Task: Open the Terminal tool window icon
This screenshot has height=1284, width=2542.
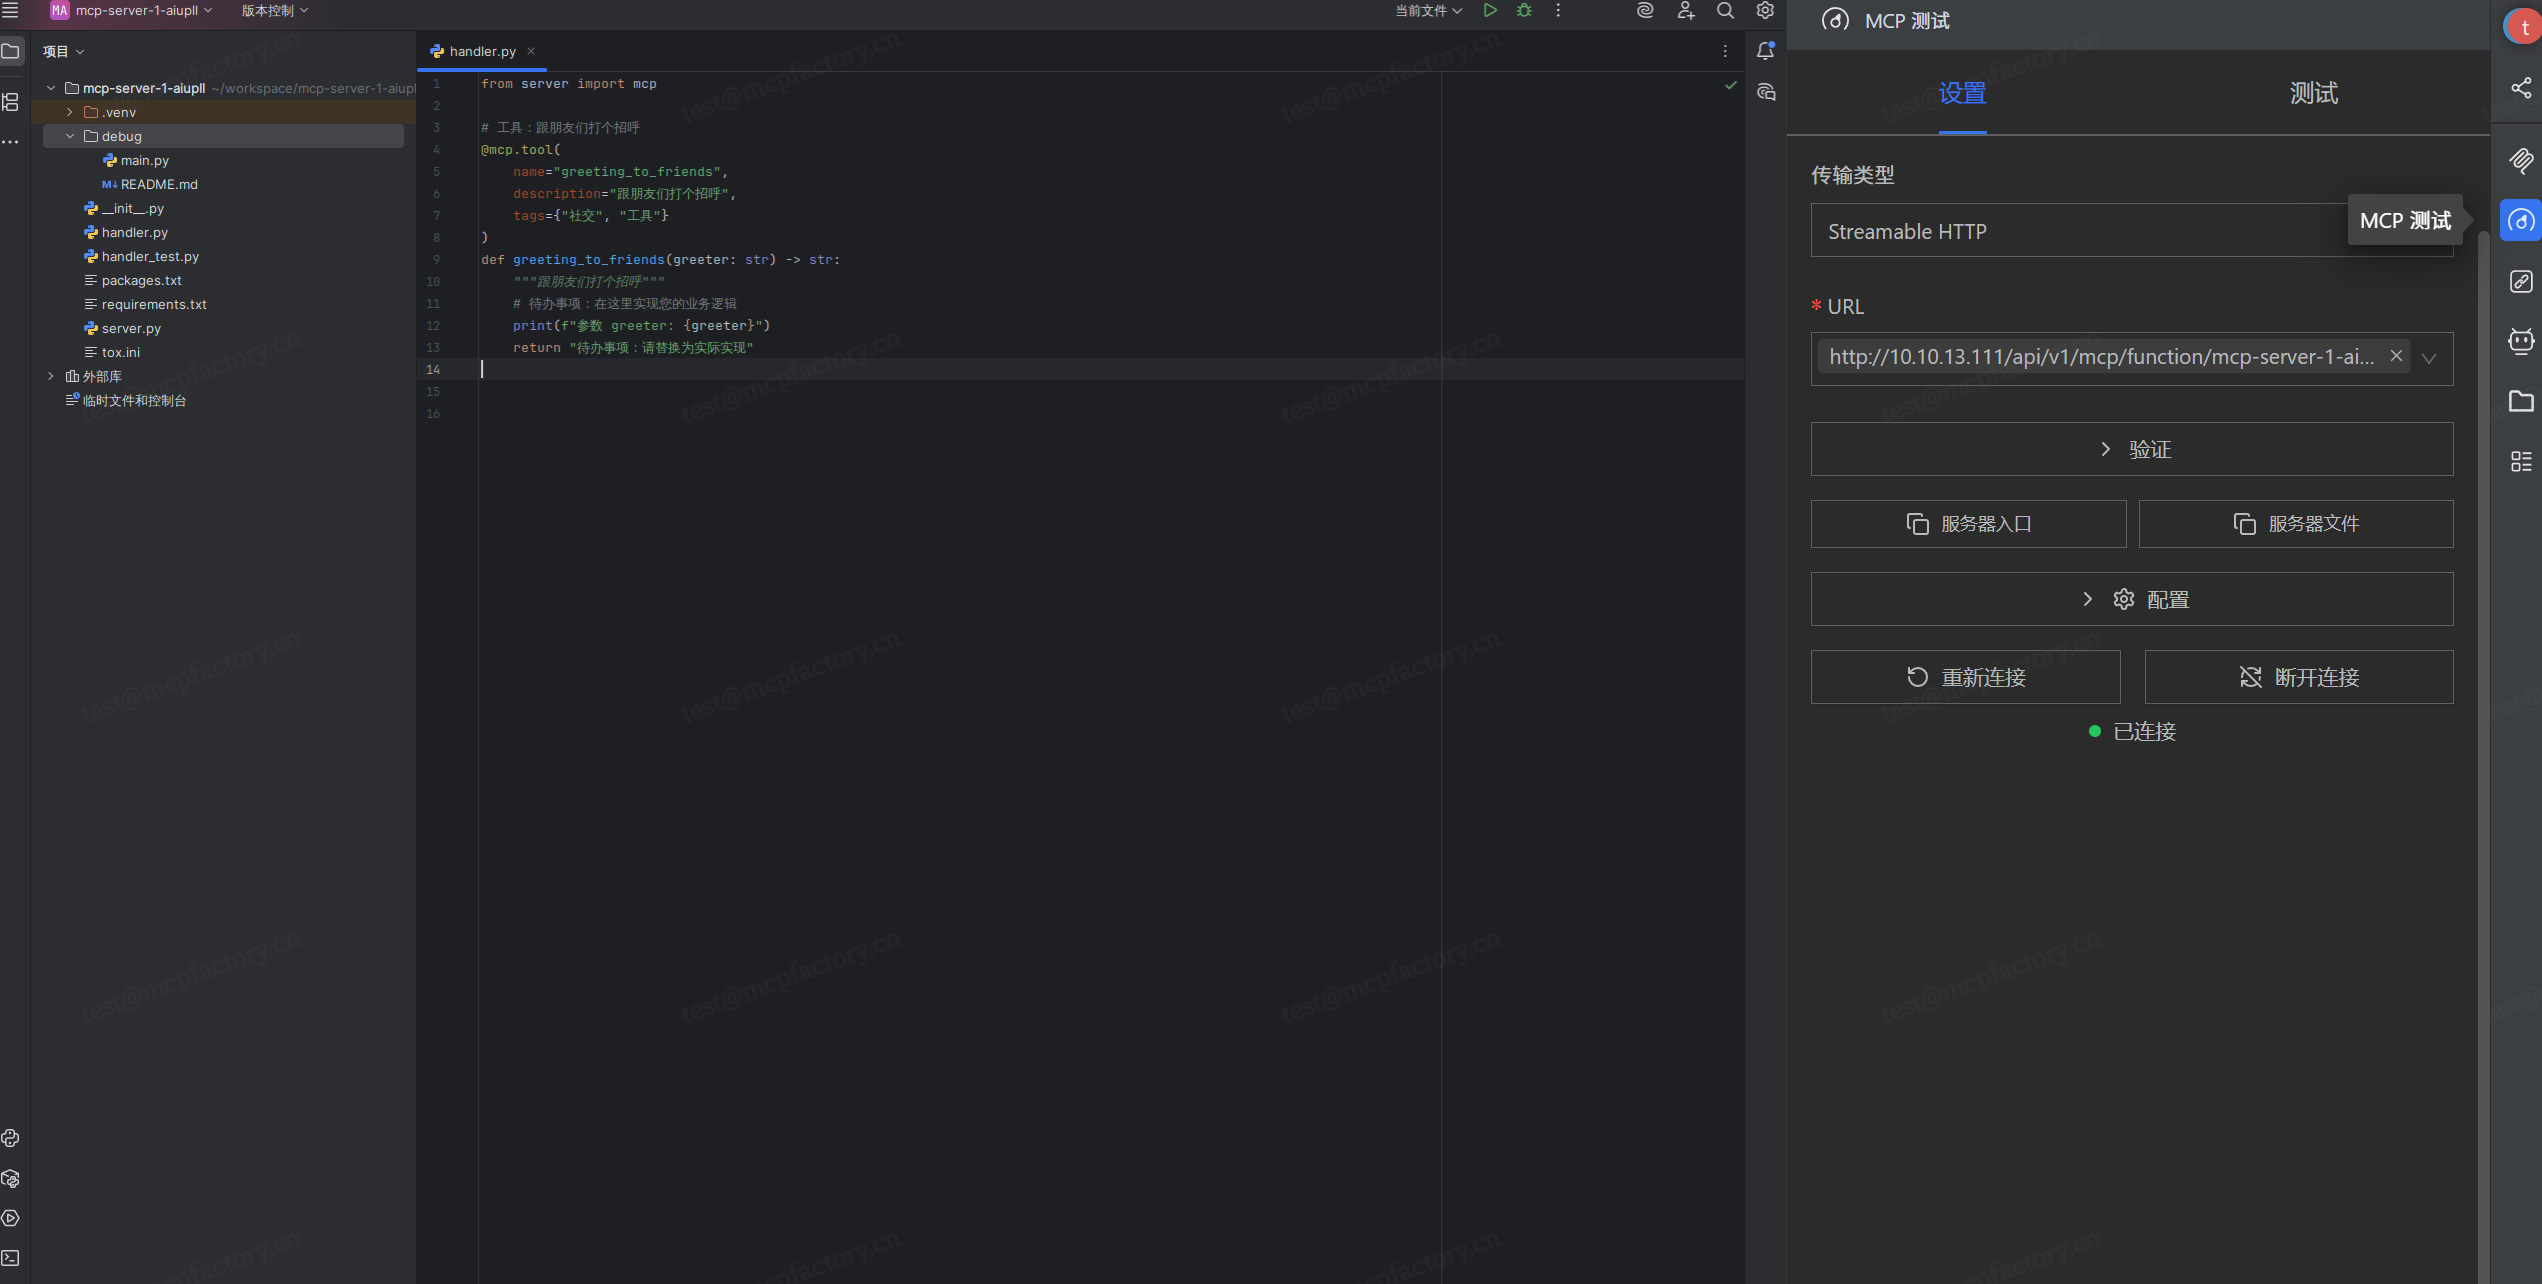Action: (x=11, y=1258)
